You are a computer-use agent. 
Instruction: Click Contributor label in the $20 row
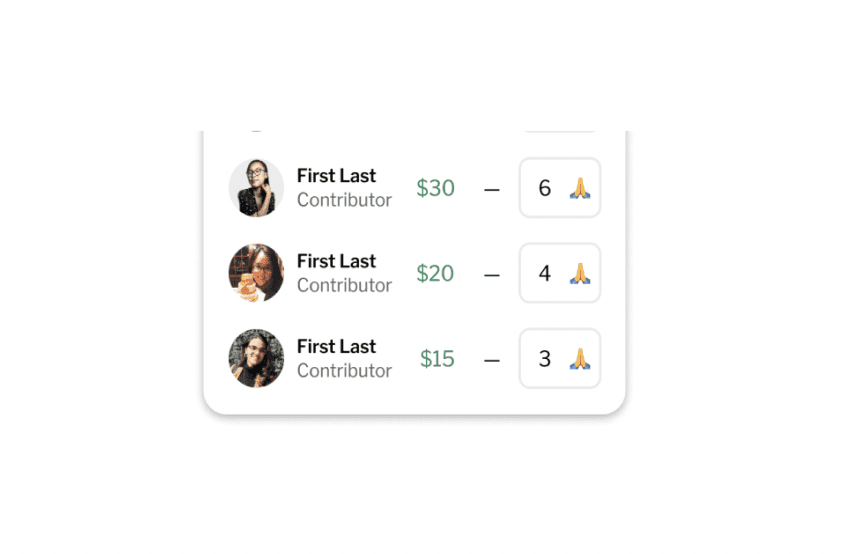(344, 285)
